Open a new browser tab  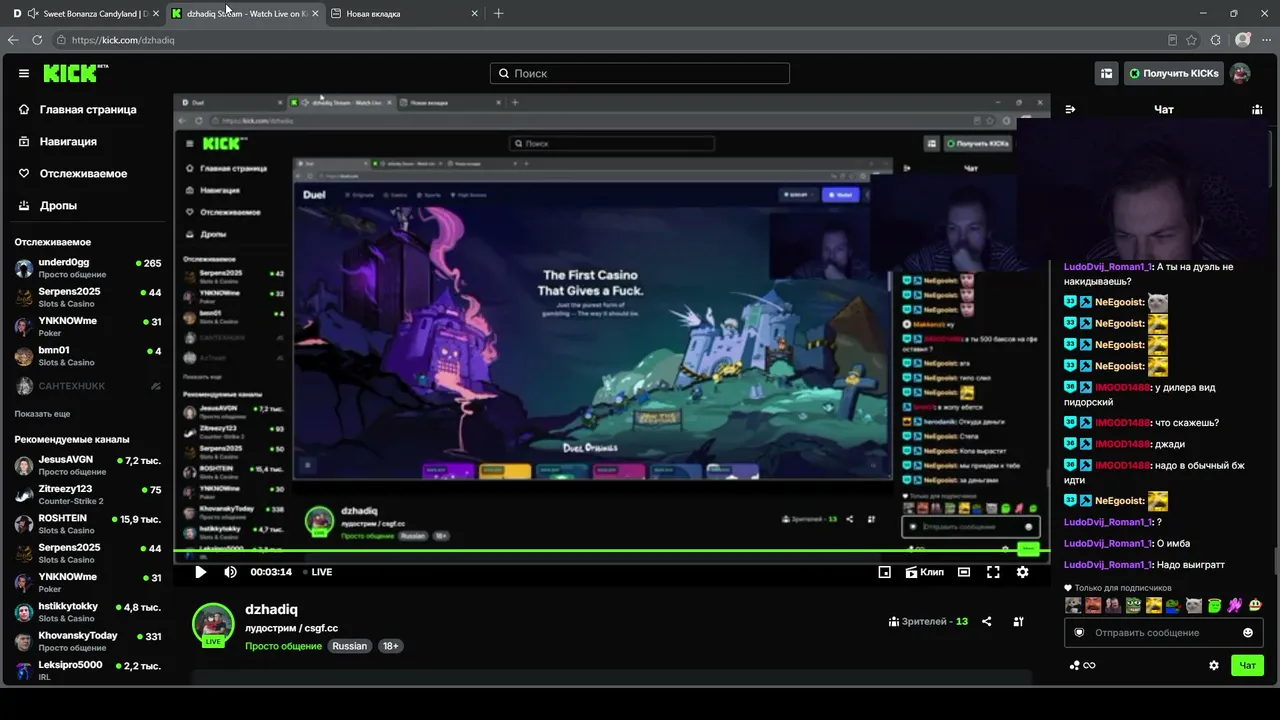click(x=499, y=14)
